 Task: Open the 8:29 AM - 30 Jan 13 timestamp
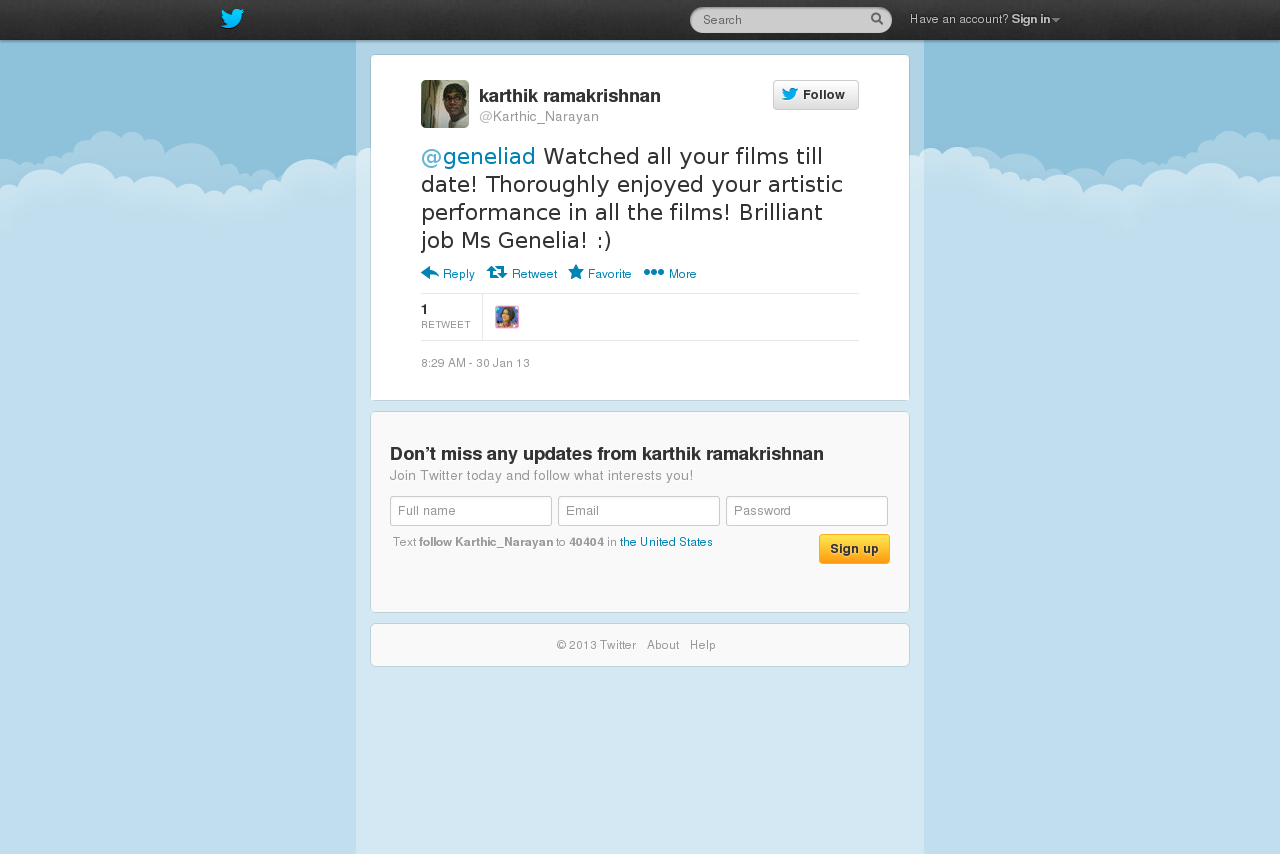[x=475, y=363]
